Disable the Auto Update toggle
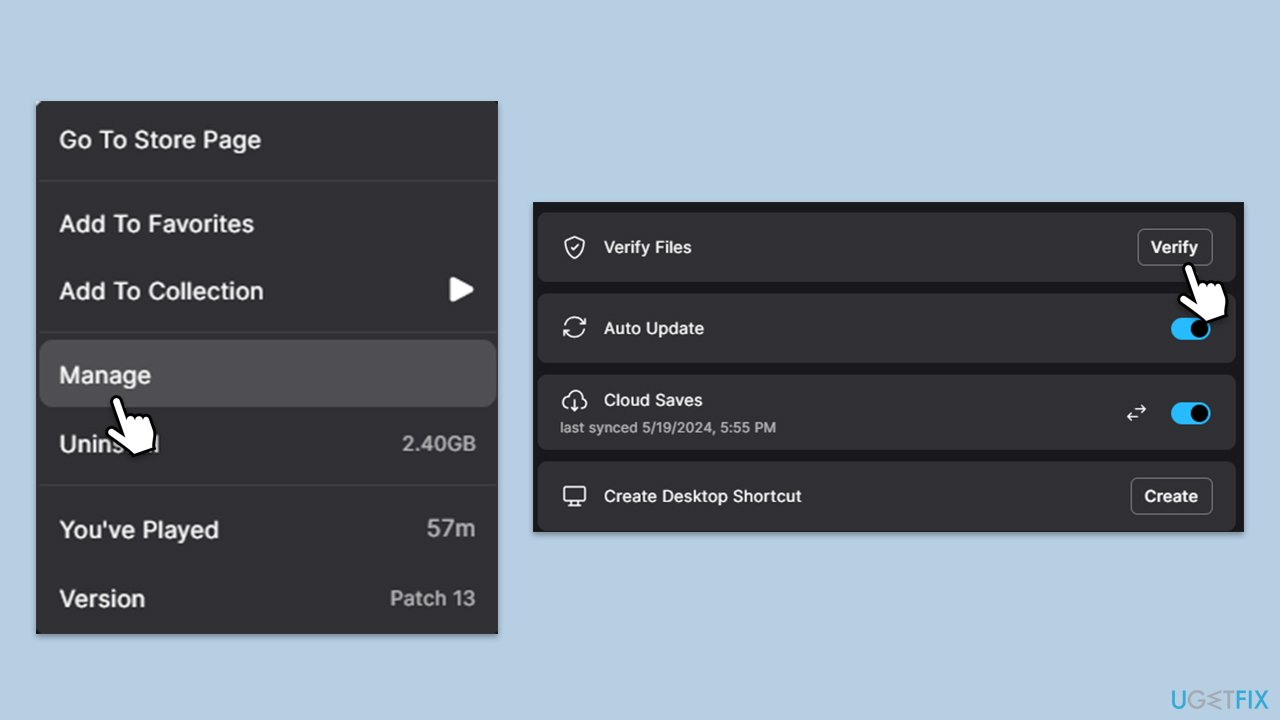Viewport: 1280px width, 720px height. (1190, 329)
